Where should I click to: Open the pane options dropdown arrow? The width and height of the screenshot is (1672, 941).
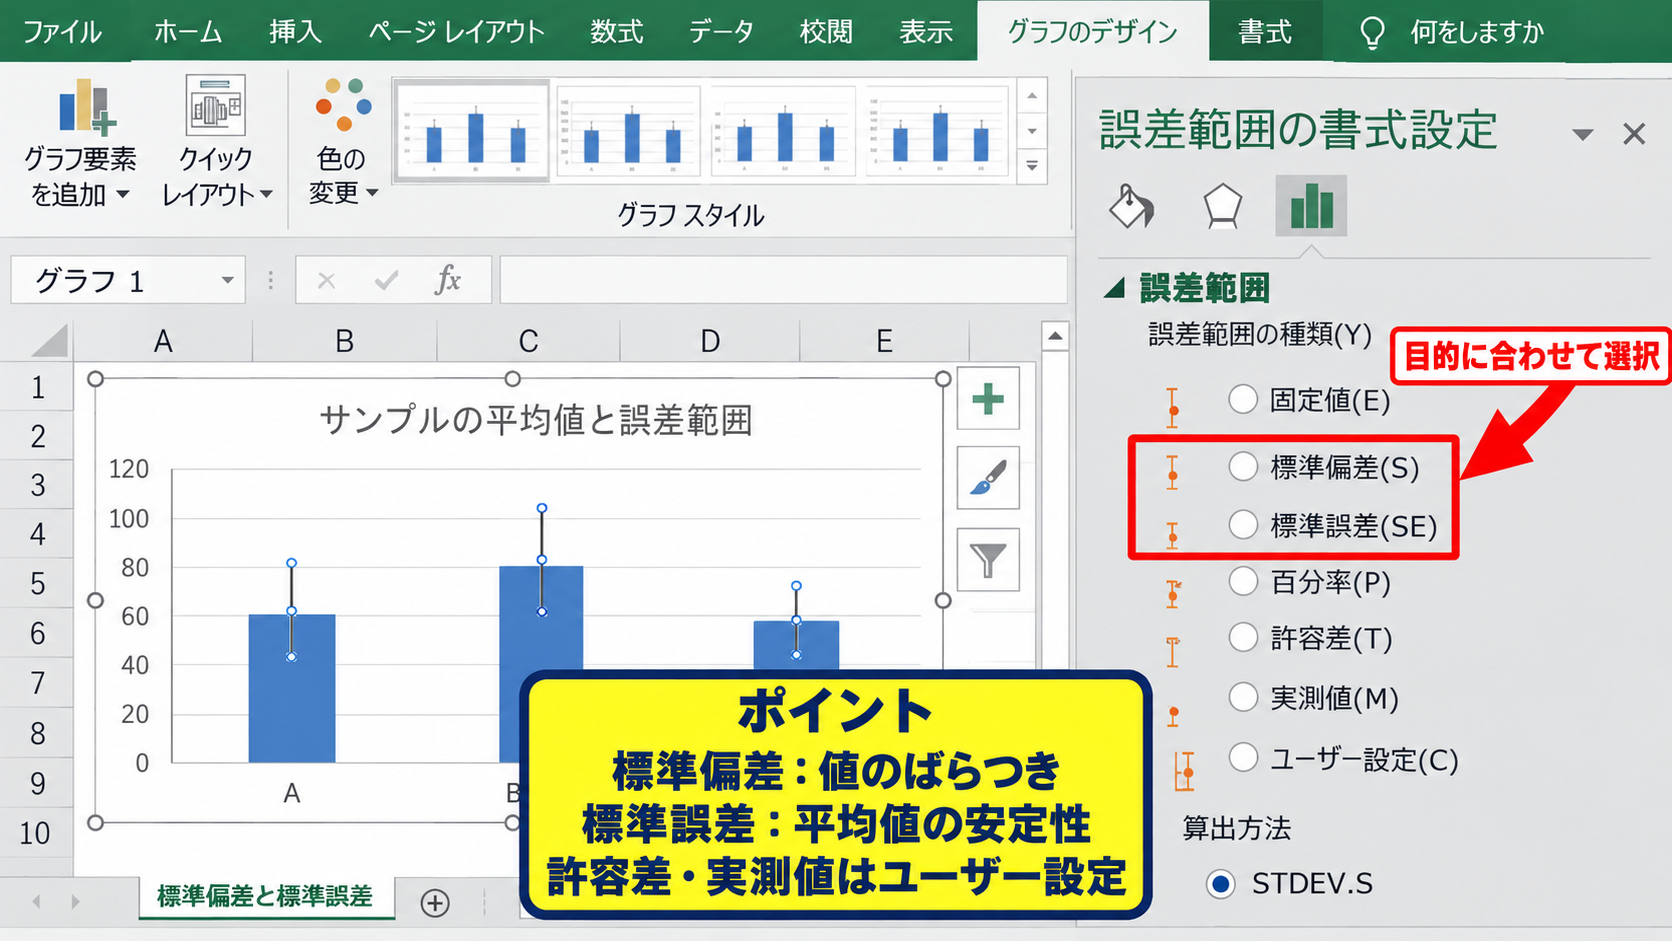[x=1582, y=134]
